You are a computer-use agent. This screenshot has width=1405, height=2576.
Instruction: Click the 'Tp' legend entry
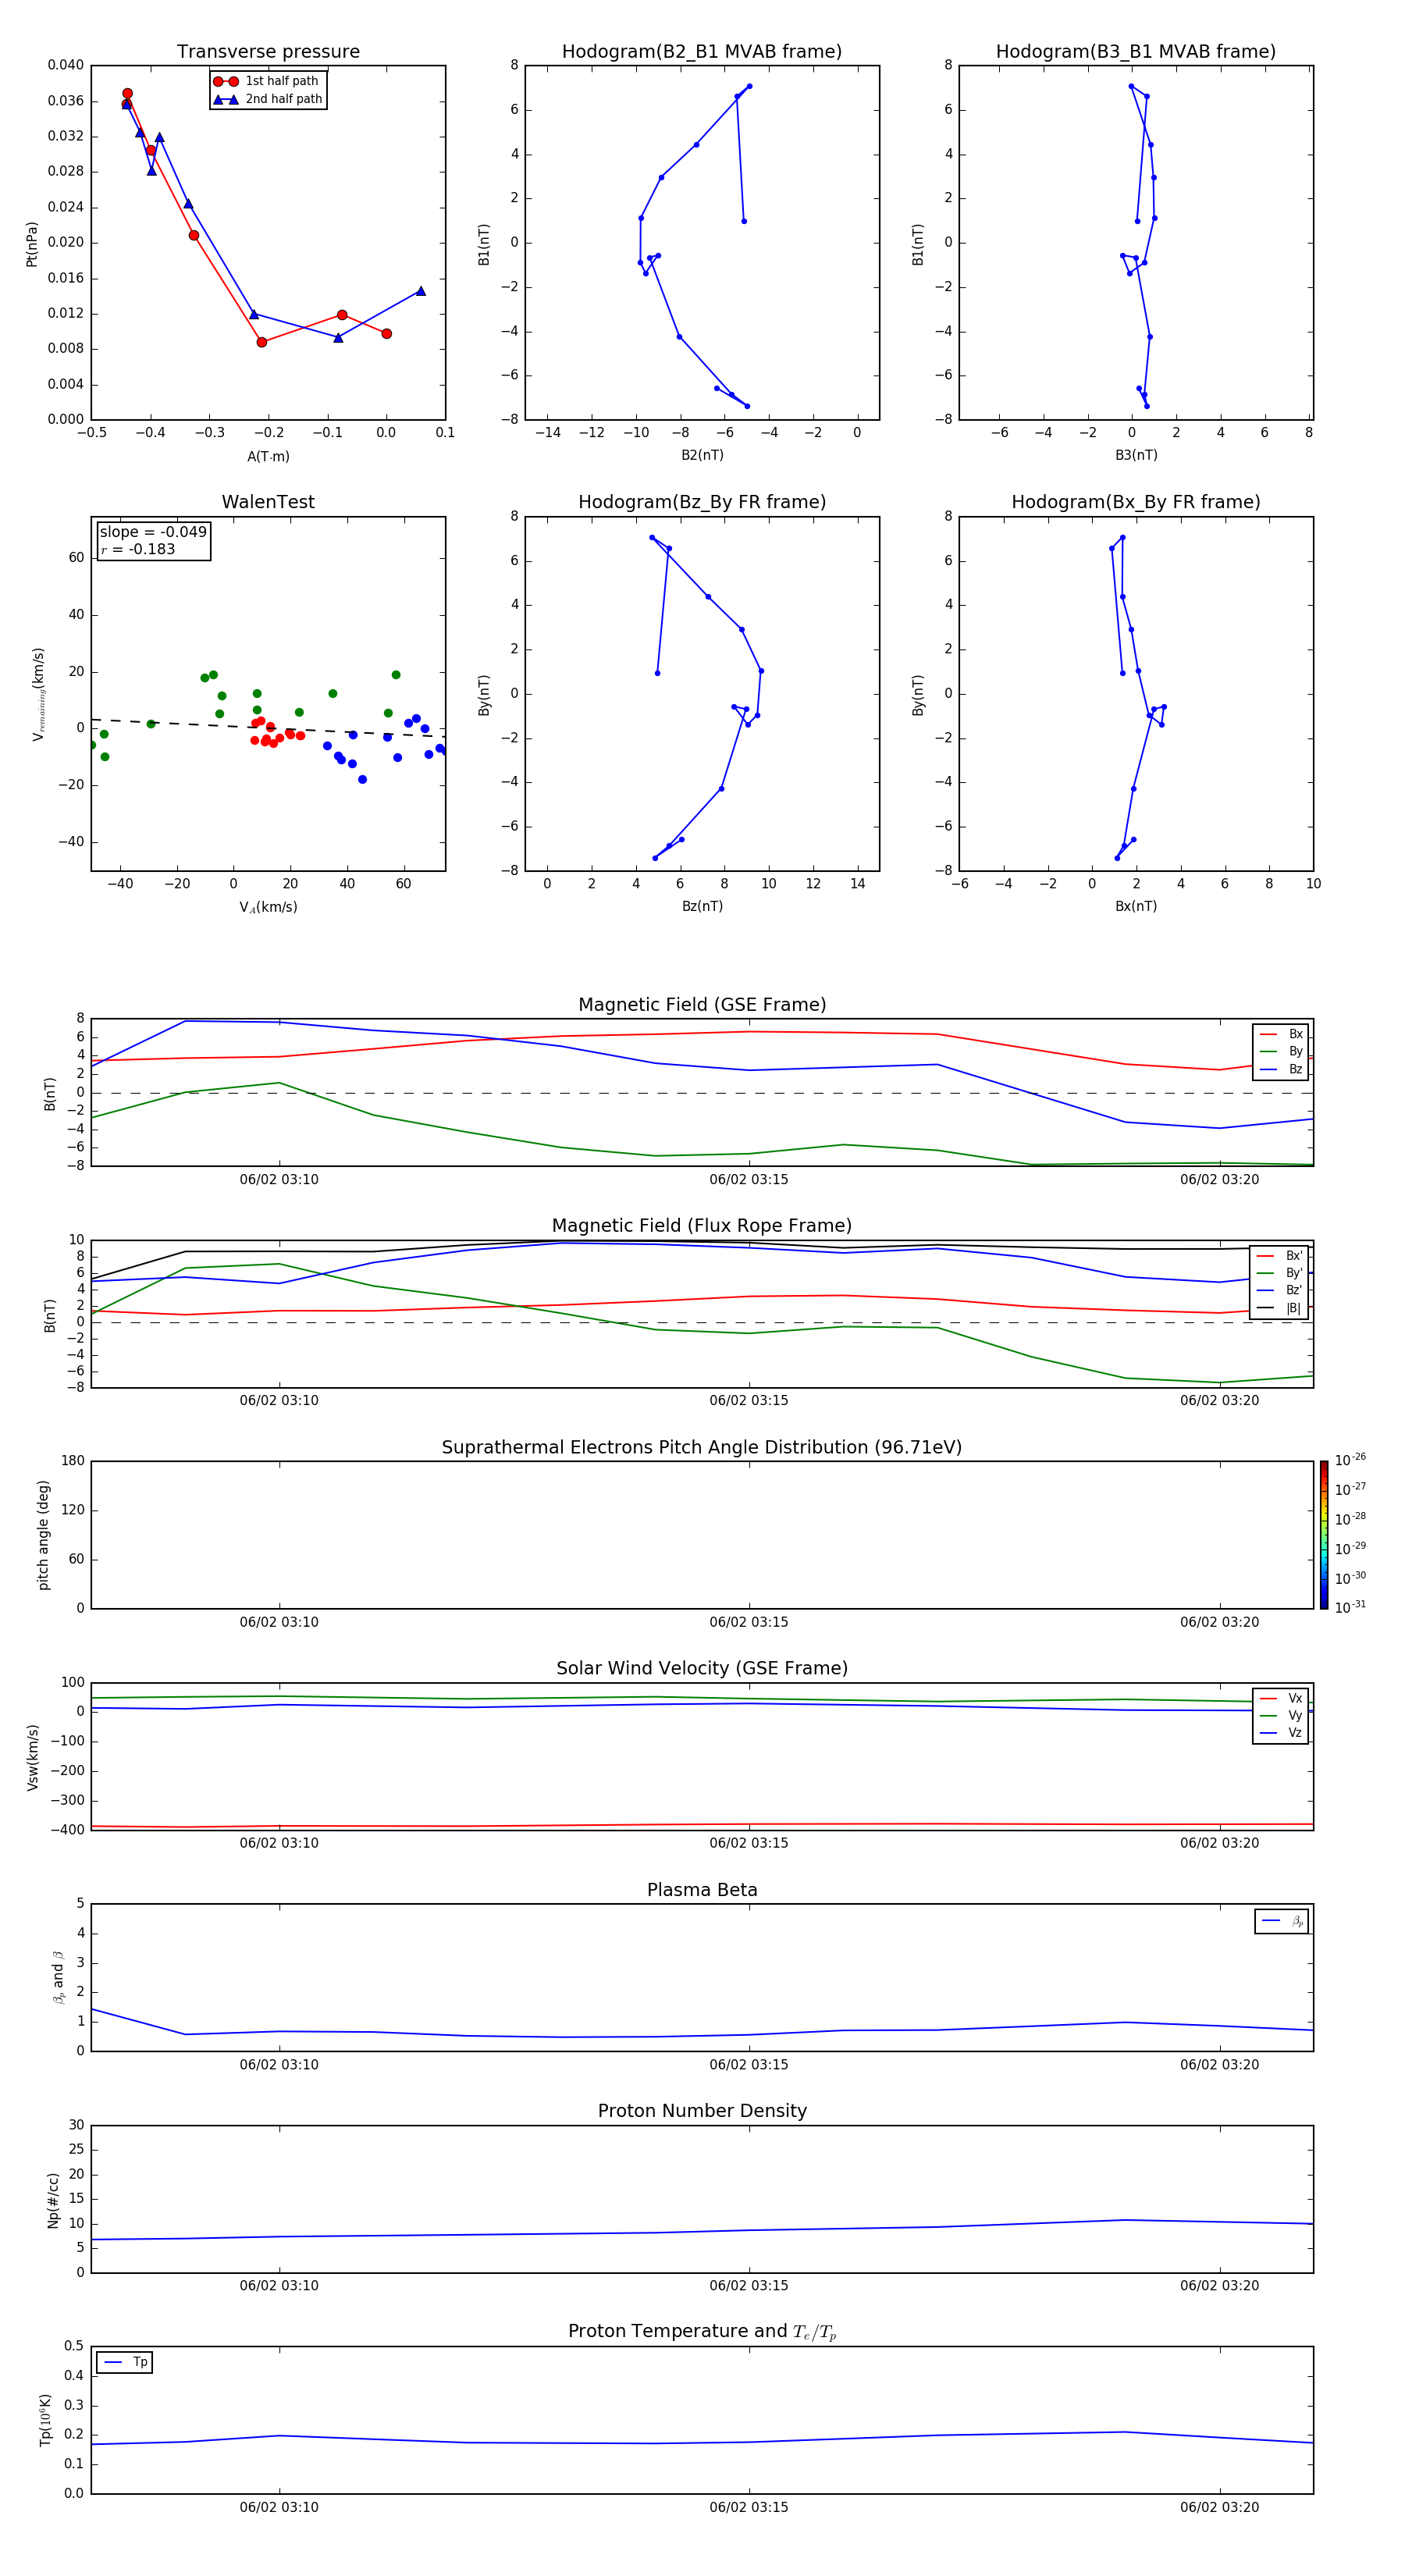tap(126, 2362)
